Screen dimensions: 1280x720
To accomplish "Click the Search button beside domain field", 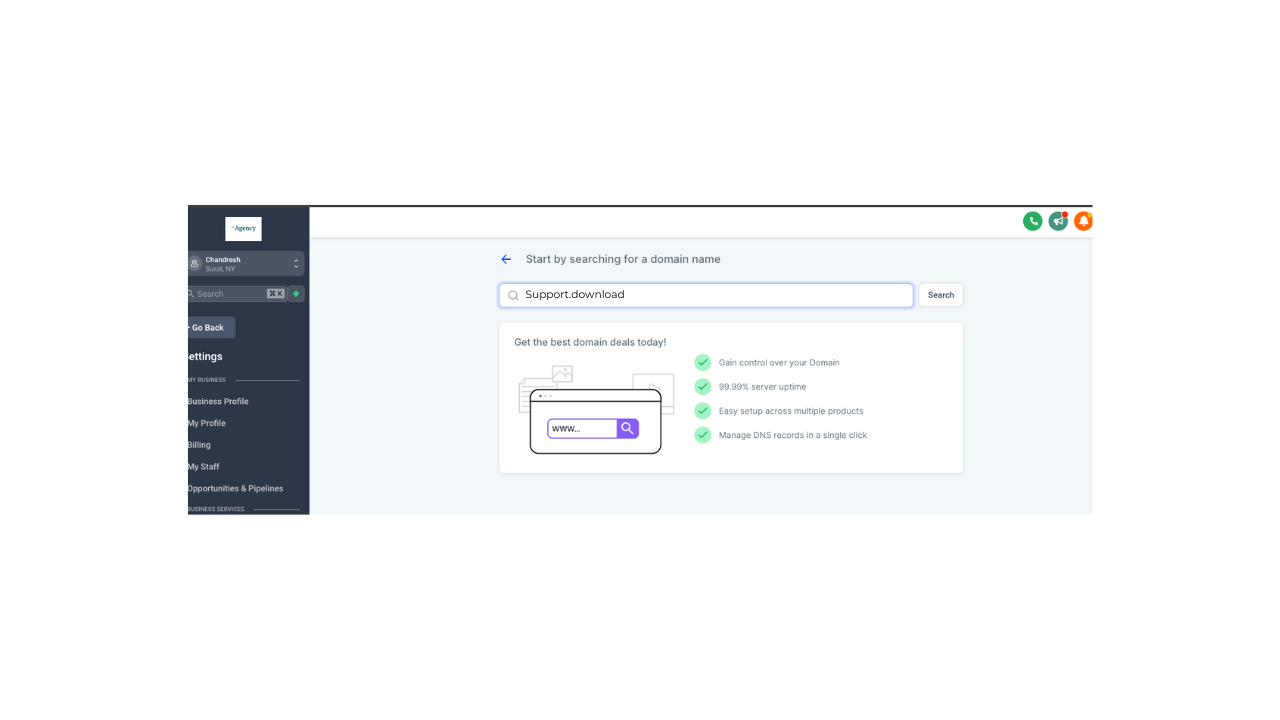I will (941, 295).
